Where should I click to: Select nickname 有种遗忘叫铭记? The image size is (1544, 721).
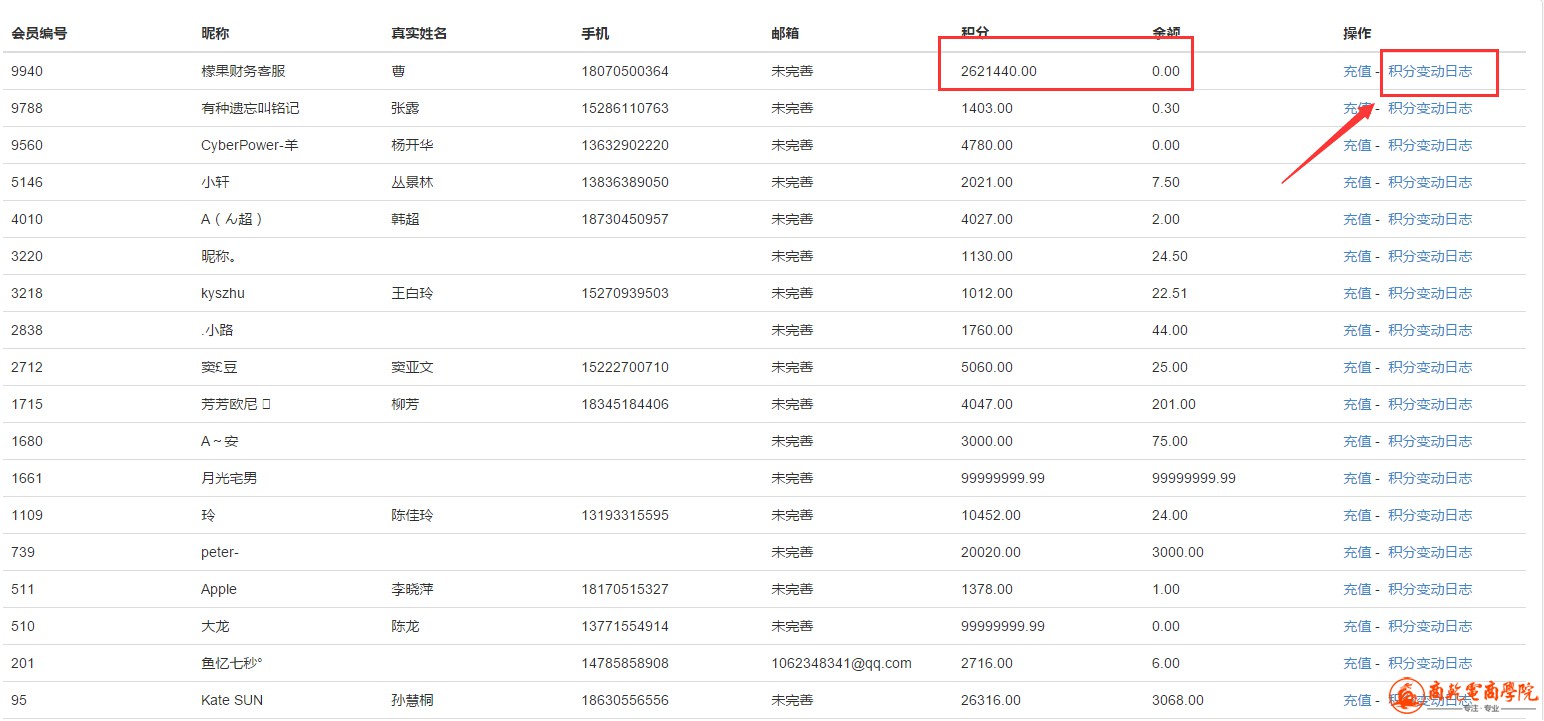coord(250,108)
